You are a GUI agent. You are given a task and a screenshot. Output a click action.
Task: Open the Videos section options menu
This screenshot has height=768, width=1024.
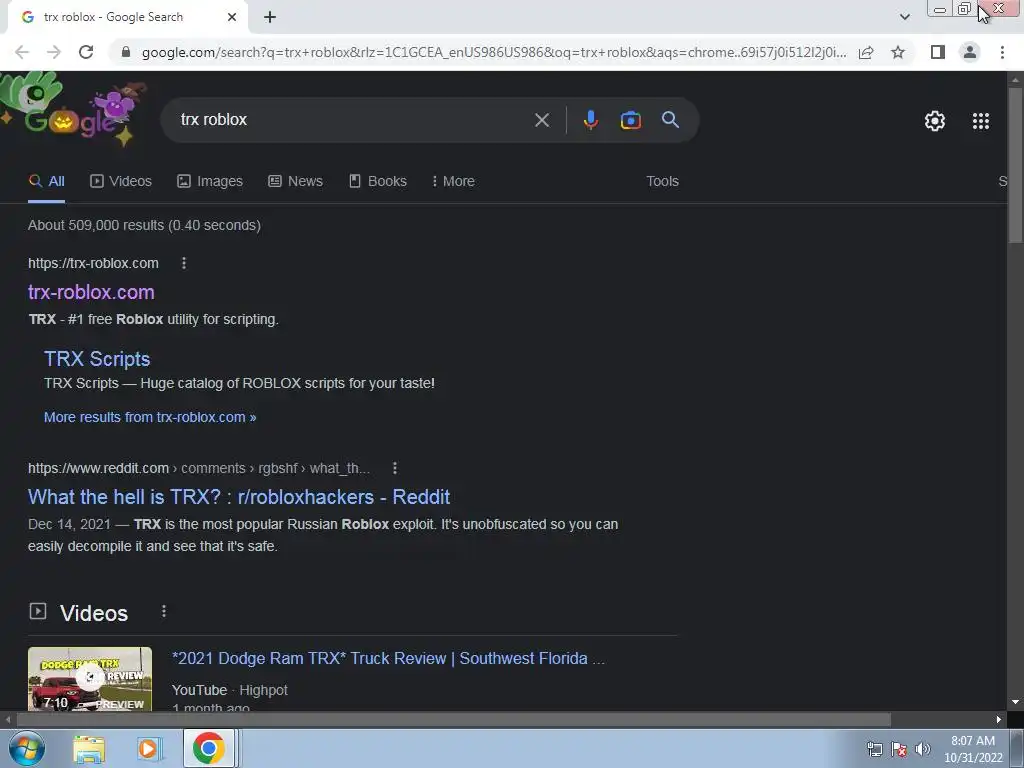[x=163, y=612]
